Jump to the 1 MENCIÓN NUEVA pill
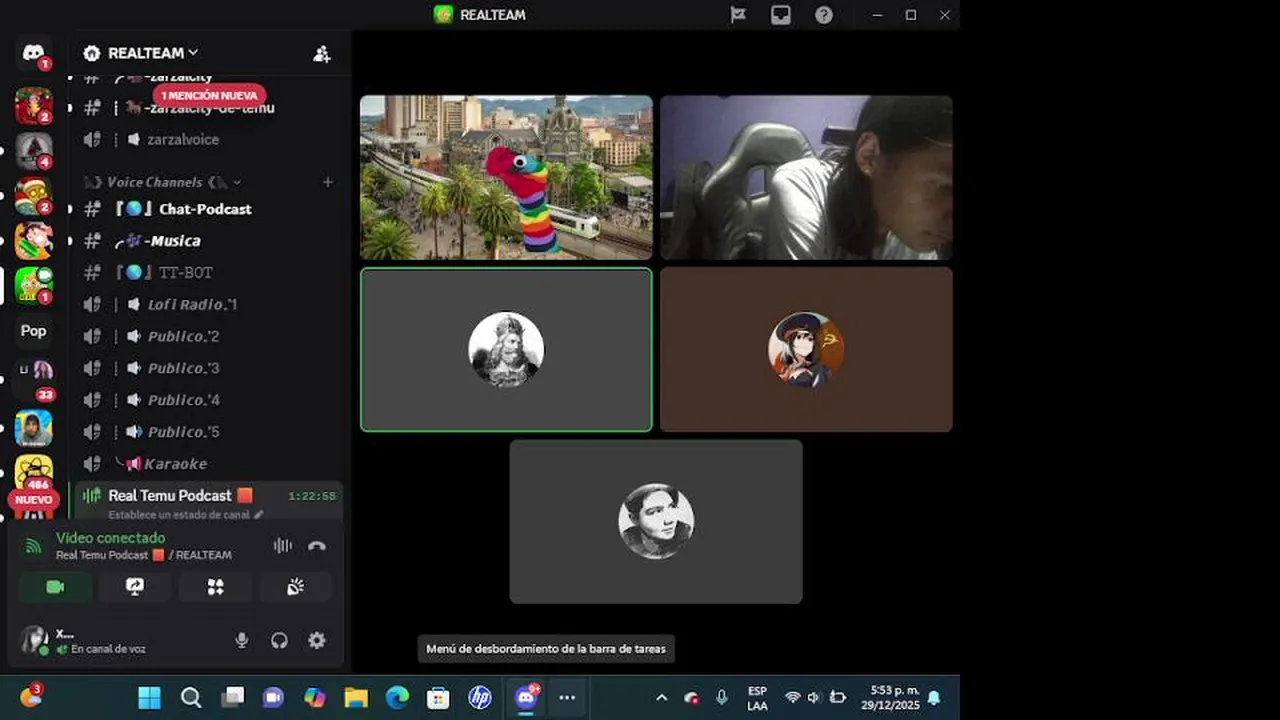Screen dimensions: 1280x720 209,95
